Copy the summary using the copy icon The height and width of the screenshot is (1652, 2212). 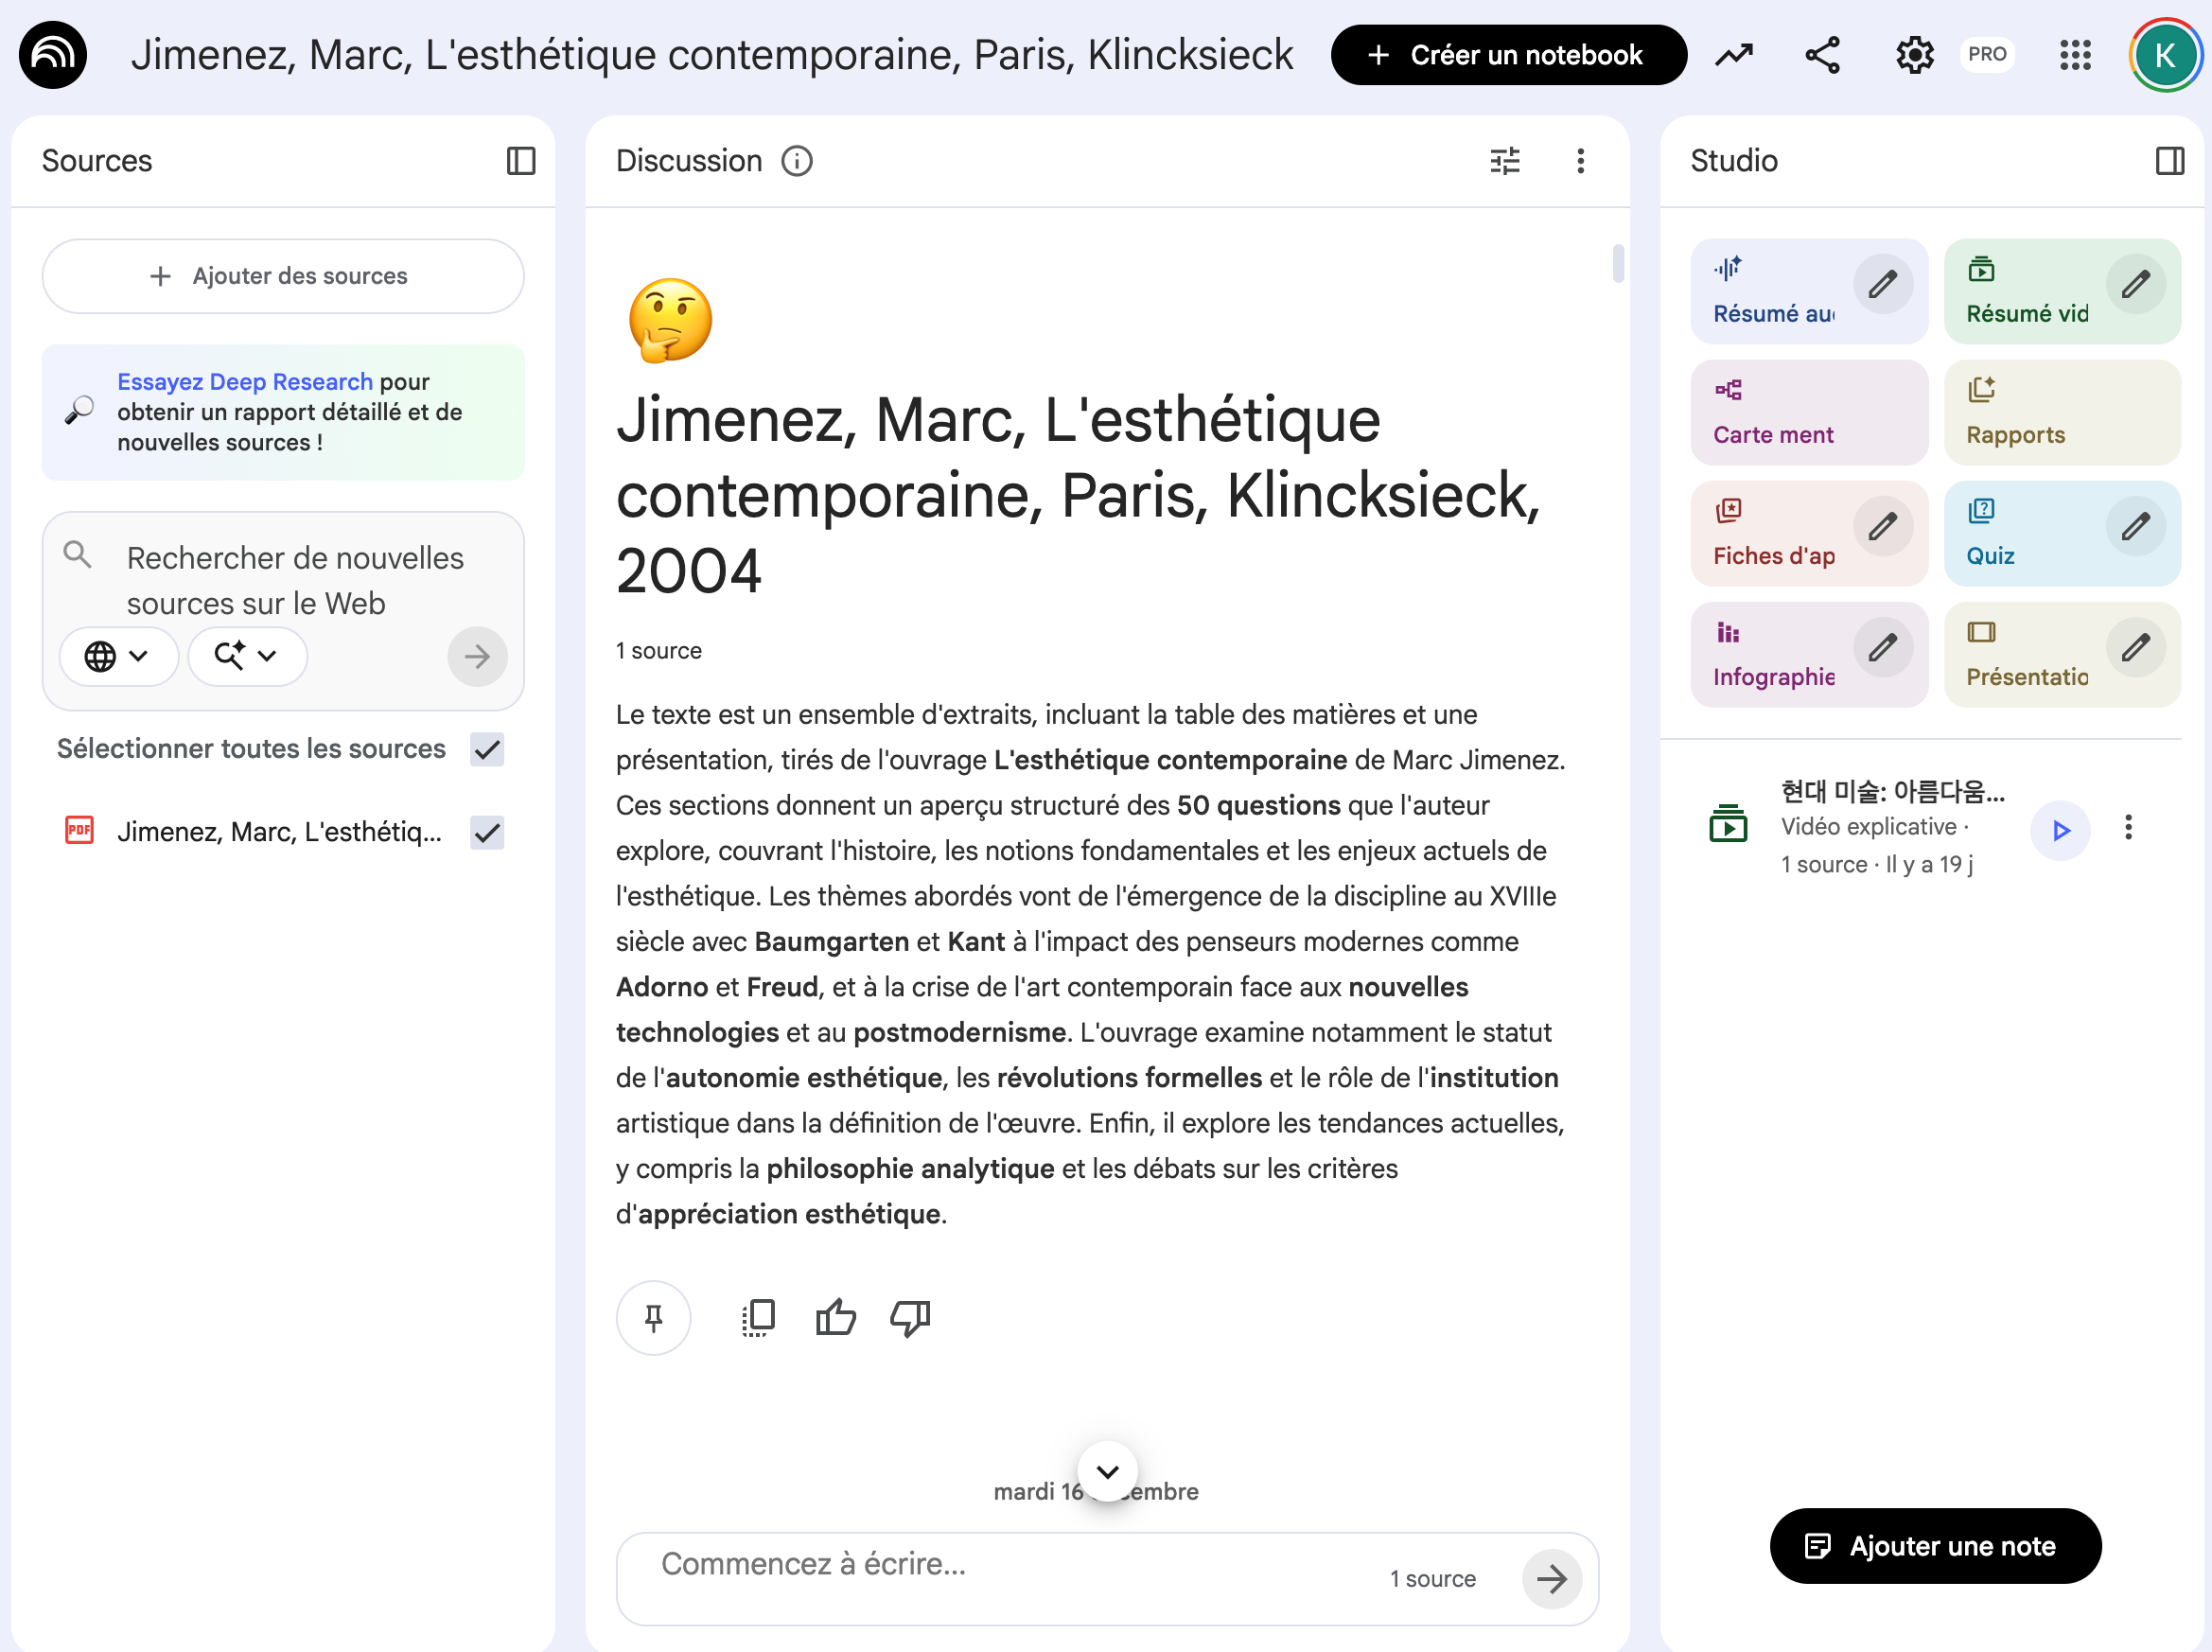click(758, 1318)
